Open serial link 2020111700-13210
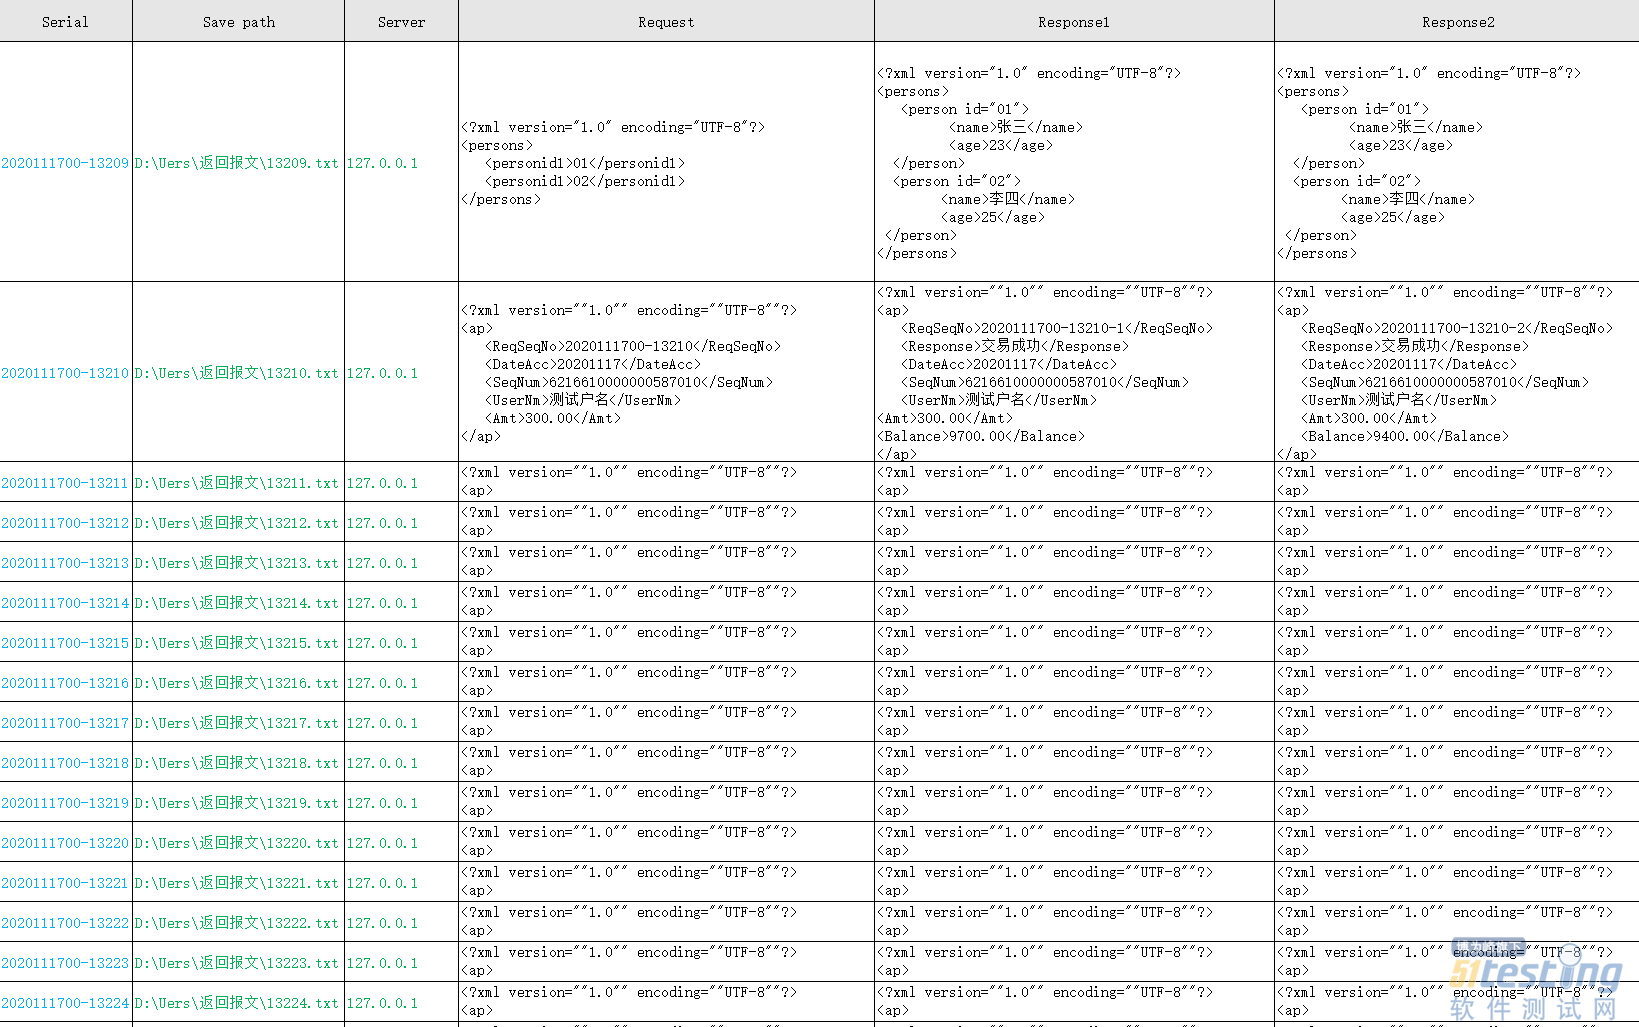Viewport: 1639px width, 1027px height. 65,373
